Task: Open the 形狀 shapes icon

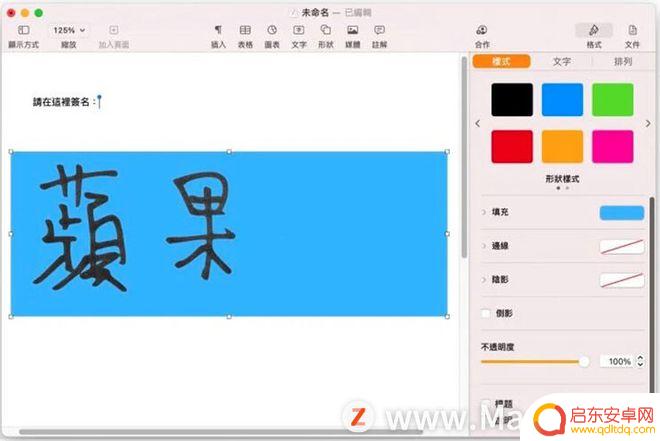Action: pos(326,30)
